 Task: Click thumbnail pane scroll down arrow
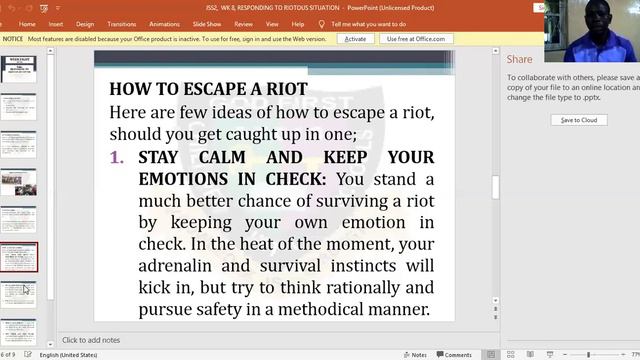[x=51, y=344]
